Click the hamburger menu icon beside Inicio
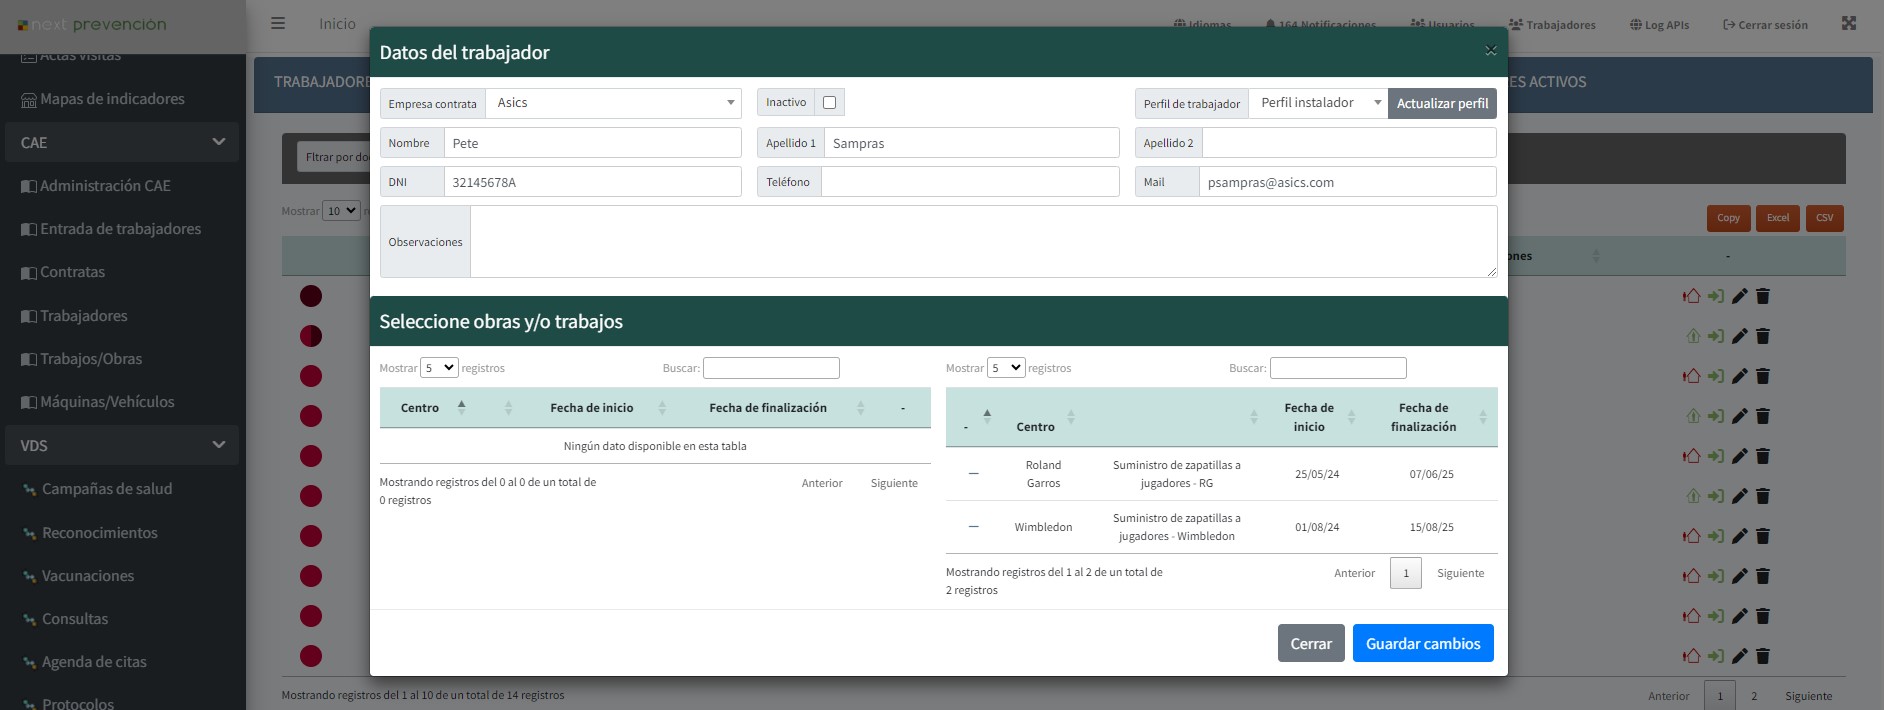1884x710 pixels. 278,23
